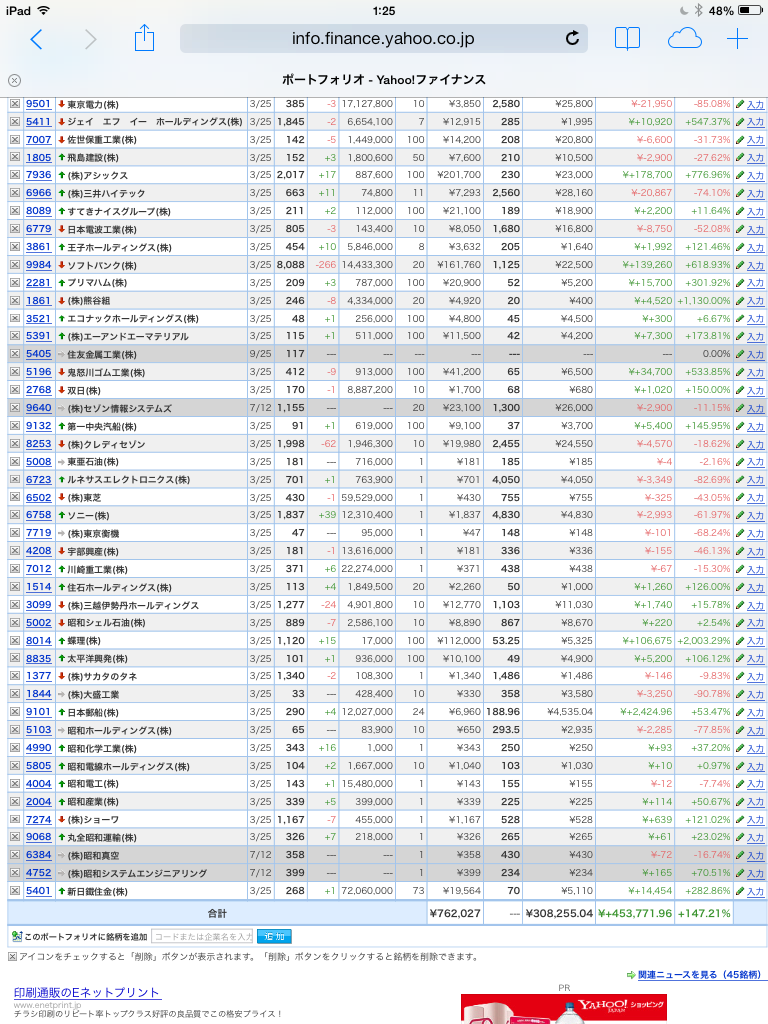
Task: Check delete box for 9101 日本郵船
Action: pos(14,712)
